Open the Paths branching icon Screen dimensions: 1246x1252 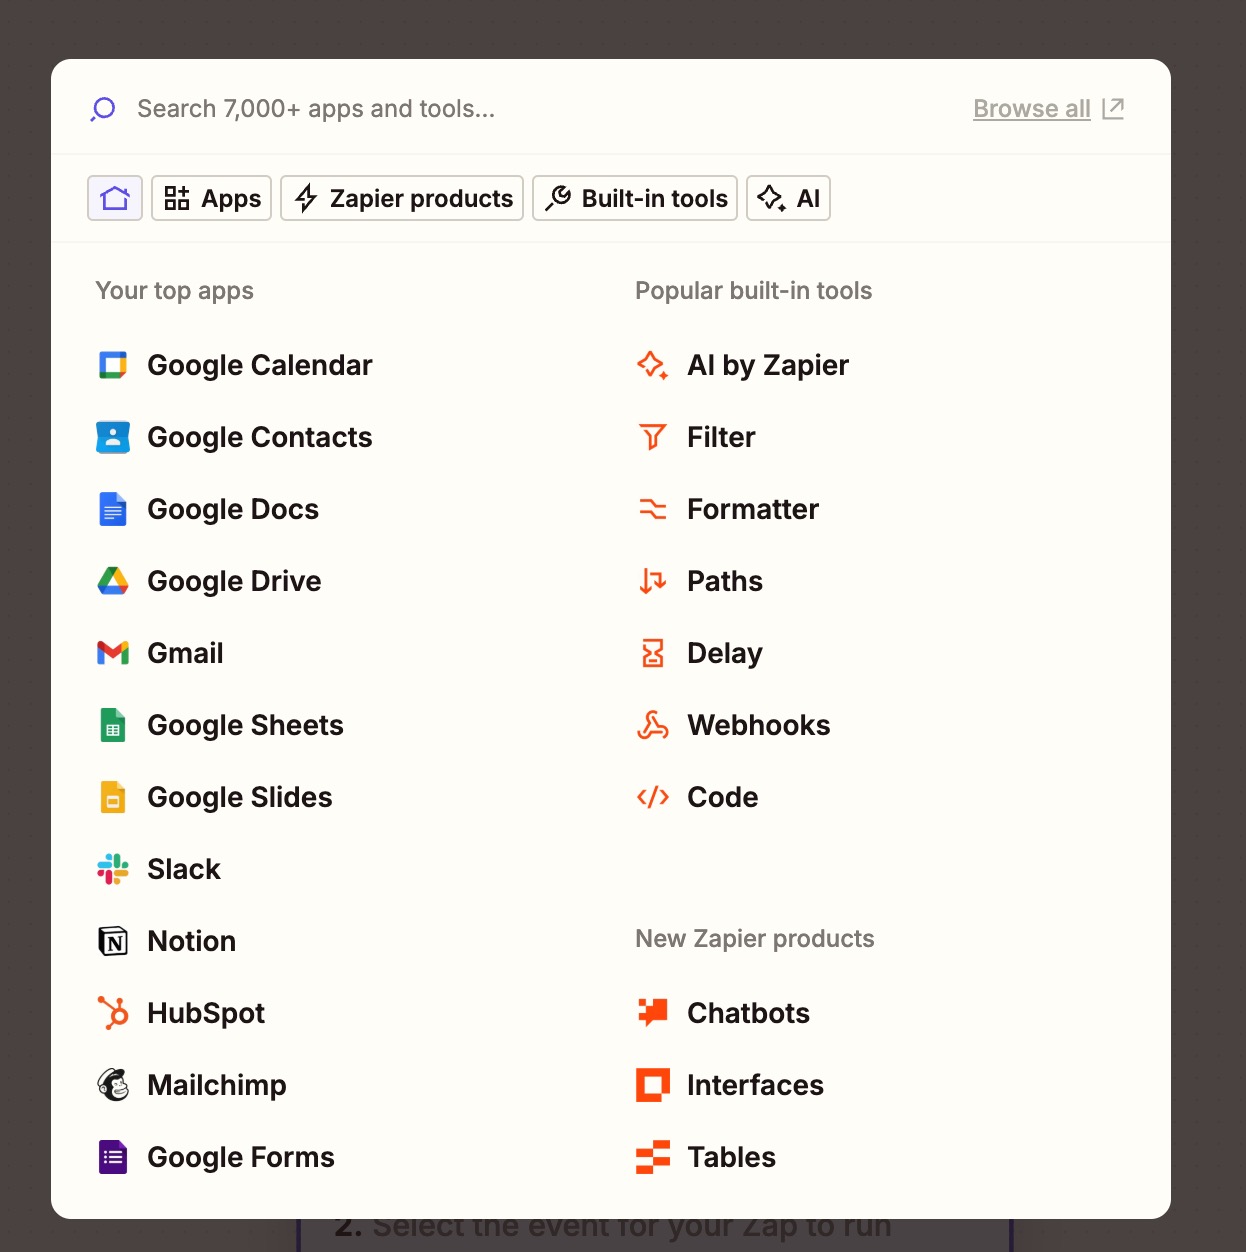coord(653,581)
